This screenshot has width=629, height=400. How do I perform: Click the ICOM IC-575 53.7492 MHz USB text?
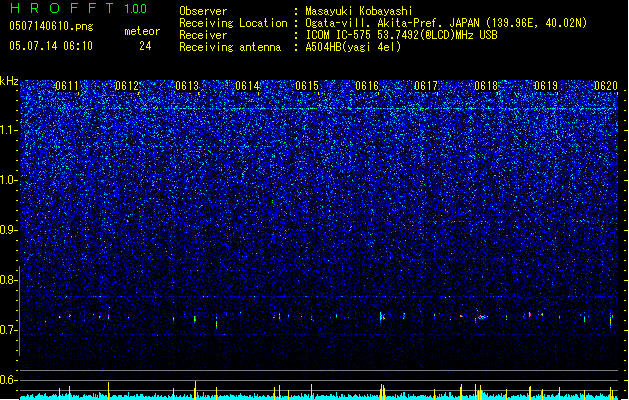402,35
